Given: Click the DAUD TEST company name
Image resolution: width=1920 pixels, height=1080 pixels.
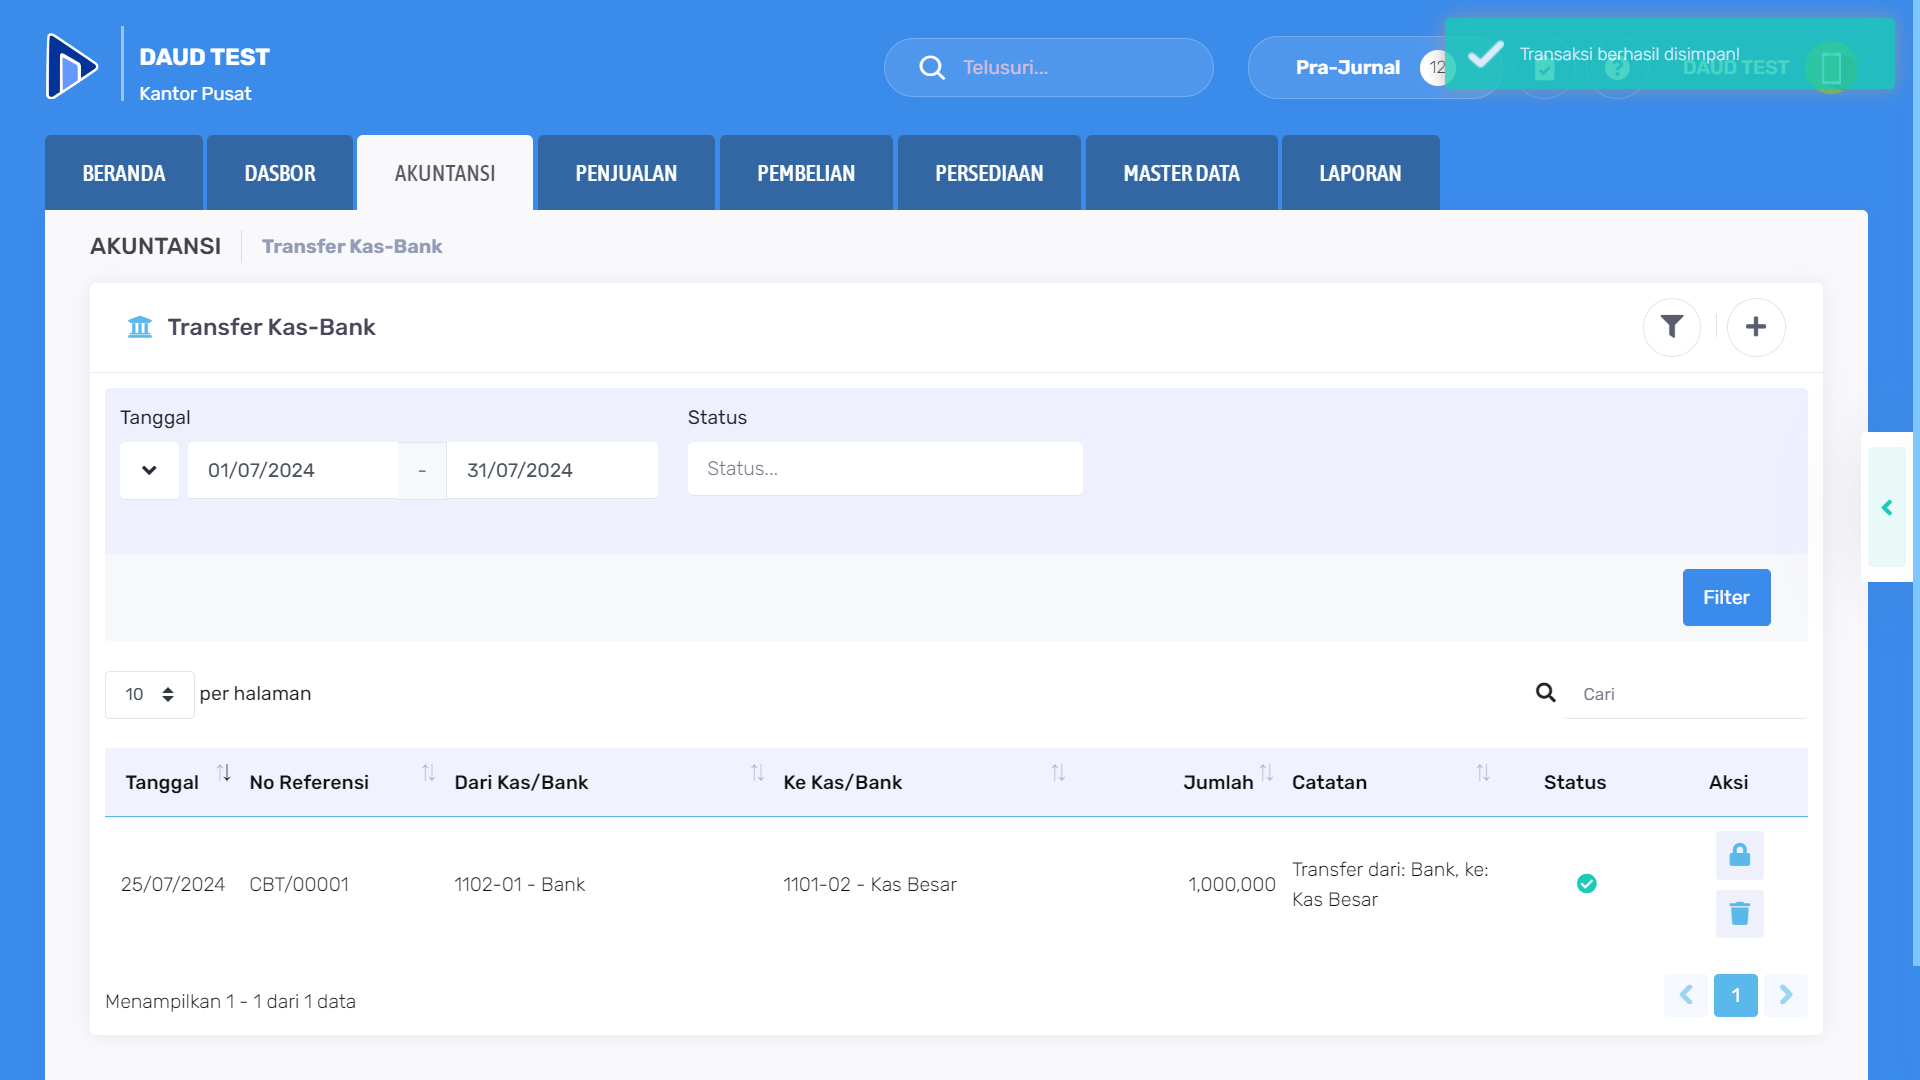Looking at the screenshot, I should click(204, 57).
